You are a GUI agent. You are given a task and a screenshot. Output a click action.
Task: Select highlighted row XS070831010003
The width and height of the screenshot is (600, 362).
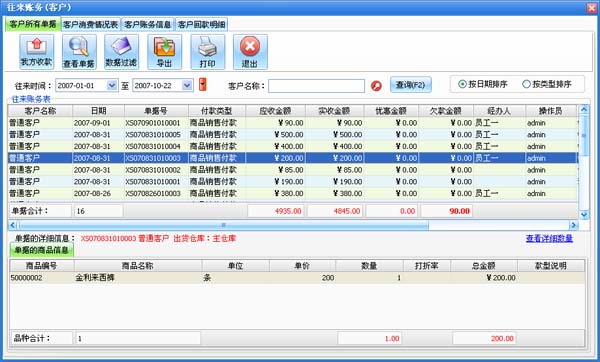(293, 158)
